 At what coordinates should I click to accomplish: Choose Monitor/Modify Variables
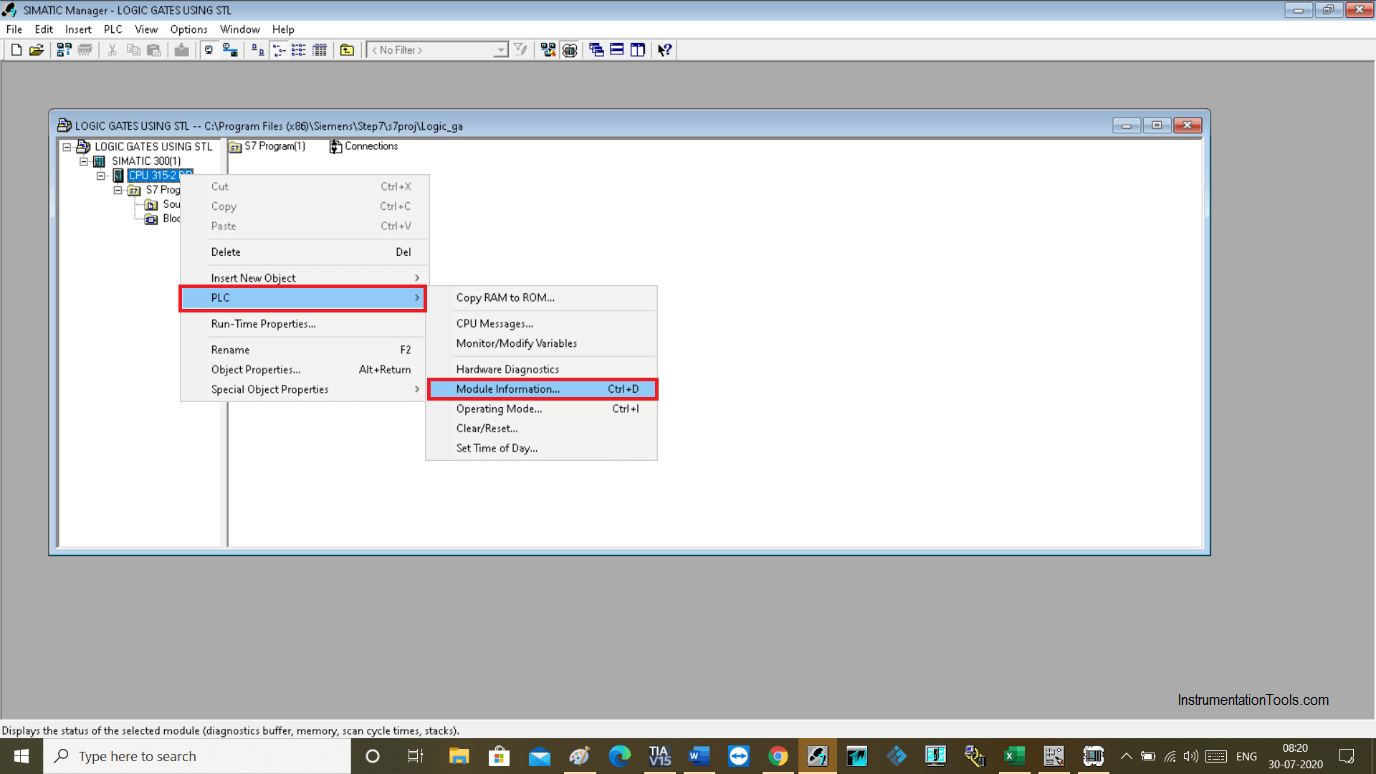(541, 343)
